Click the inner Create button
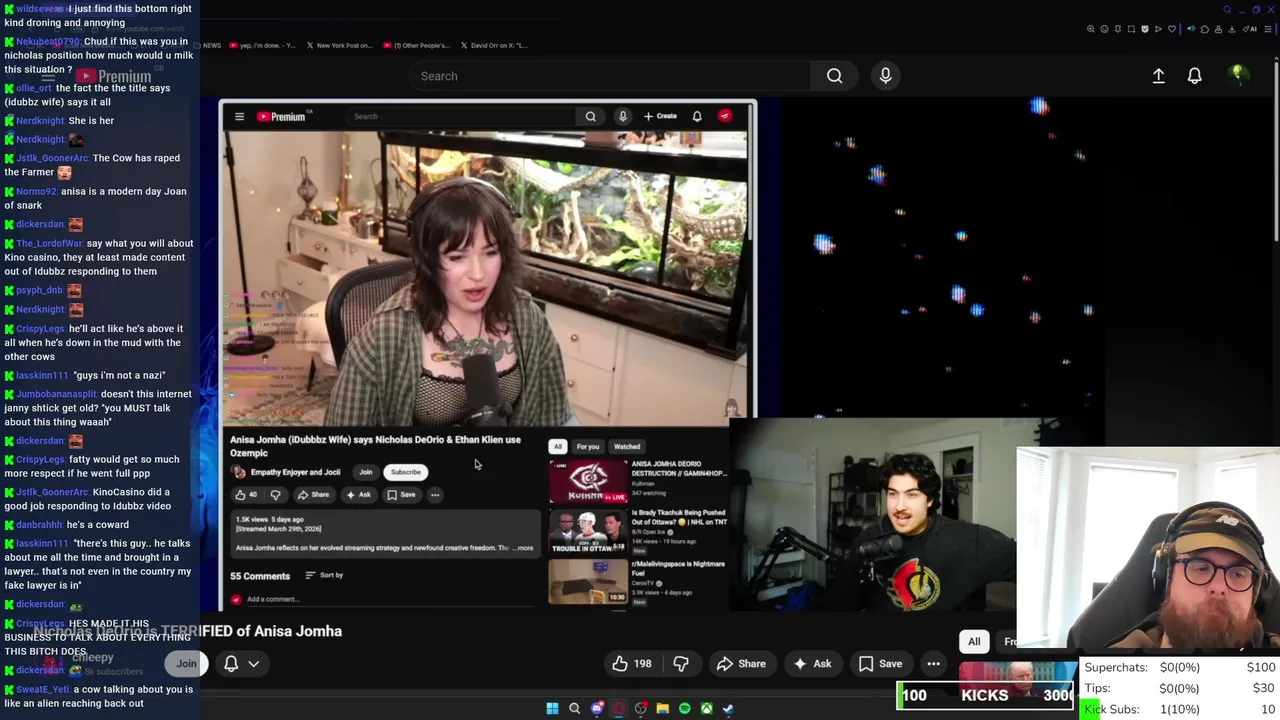Image resolution: width=1280 pixels, height=720 pixels. tap(660, 116)
